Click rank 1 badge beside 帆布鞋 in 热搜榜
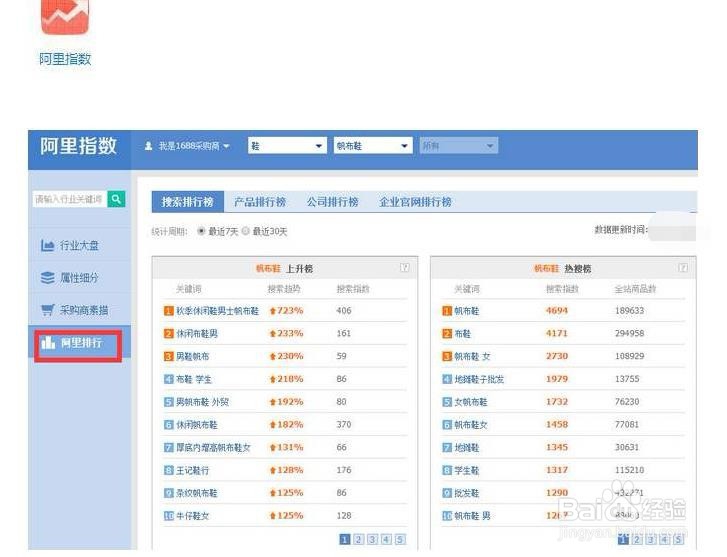The image size is (727, 557). point(447,311)
